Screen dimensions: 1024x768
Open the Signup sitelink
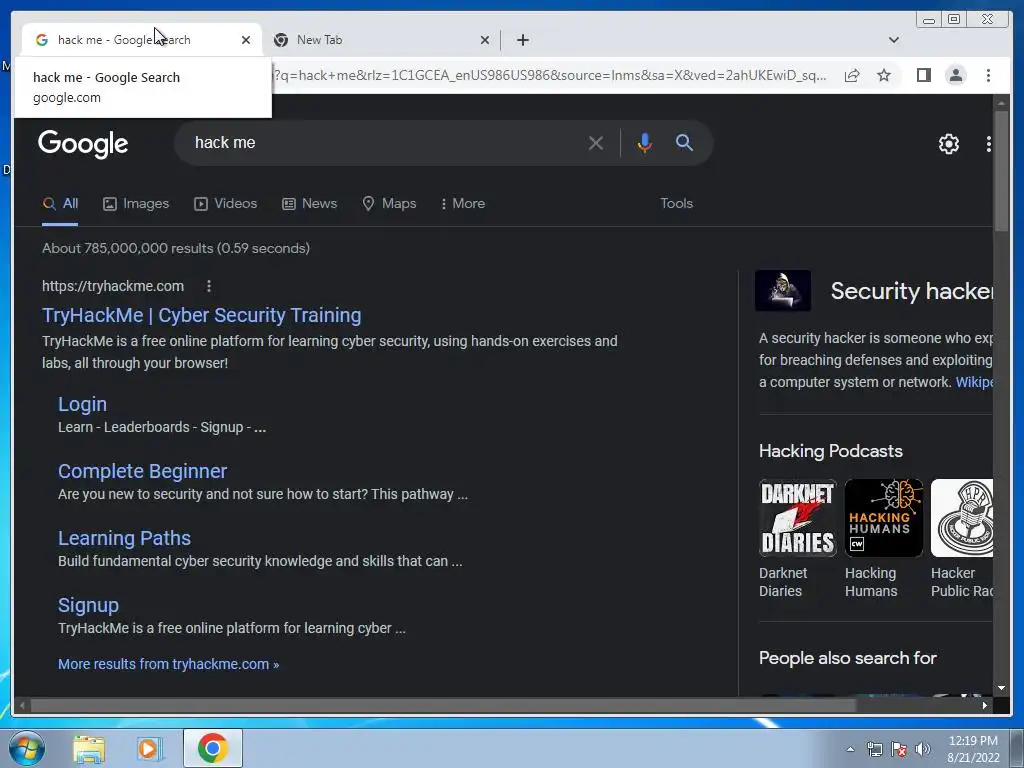pyautogui.click(x=88, y=605)
